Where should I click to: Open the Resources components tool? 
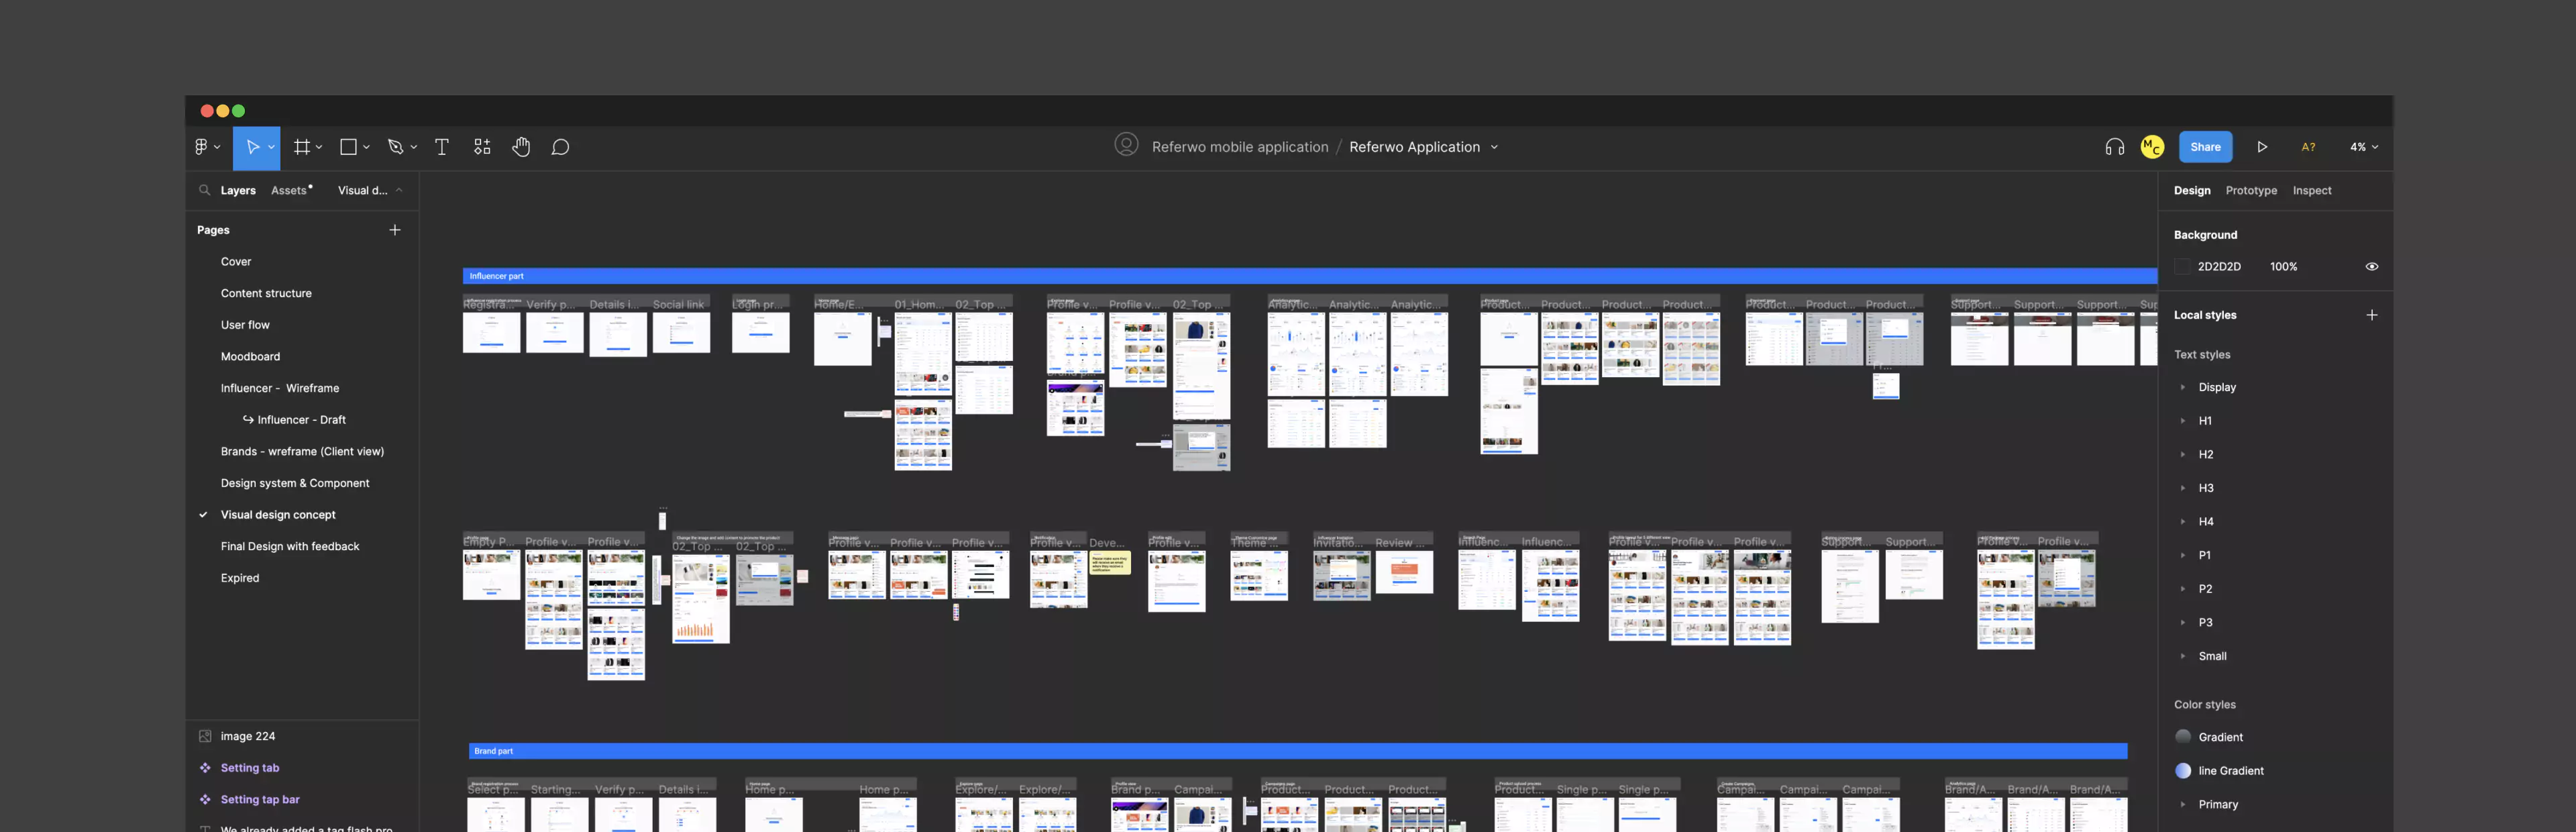(x=482, y=147)
